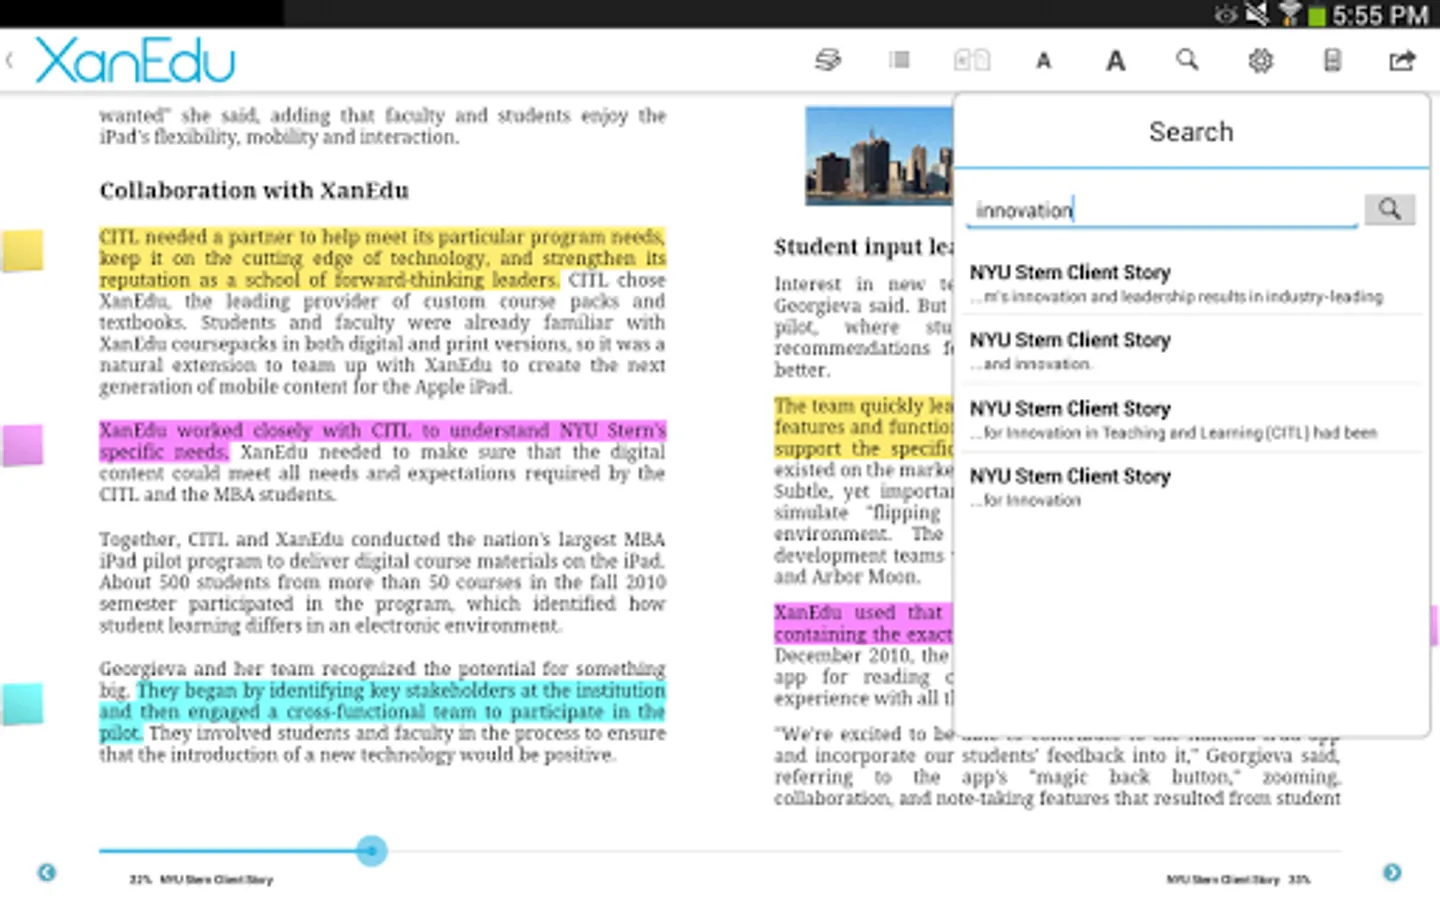Open the search result "...and innovation."
Screen dimensions: 1440x900
click(1191, 351)
